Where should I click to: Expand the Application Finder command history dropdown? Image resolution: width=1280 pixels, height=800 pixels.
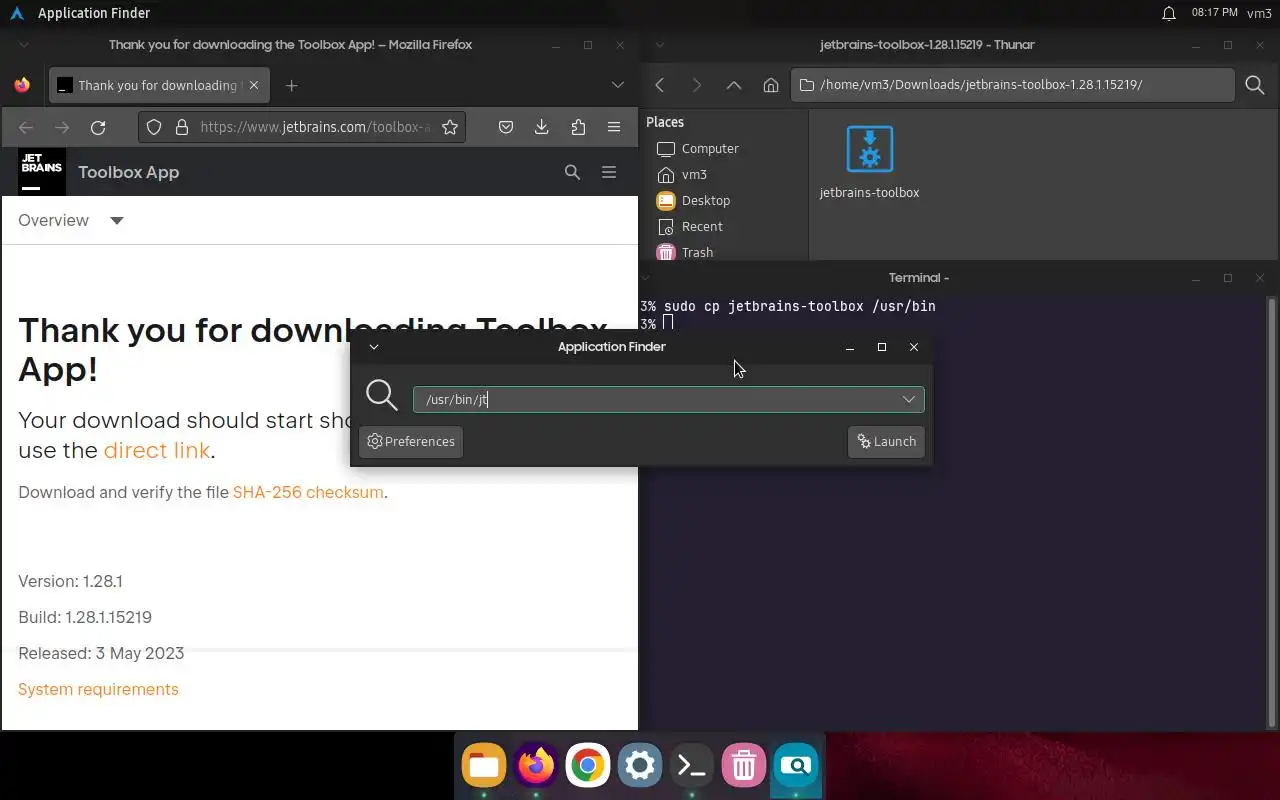pyautogui.click(x=909, y=400)
